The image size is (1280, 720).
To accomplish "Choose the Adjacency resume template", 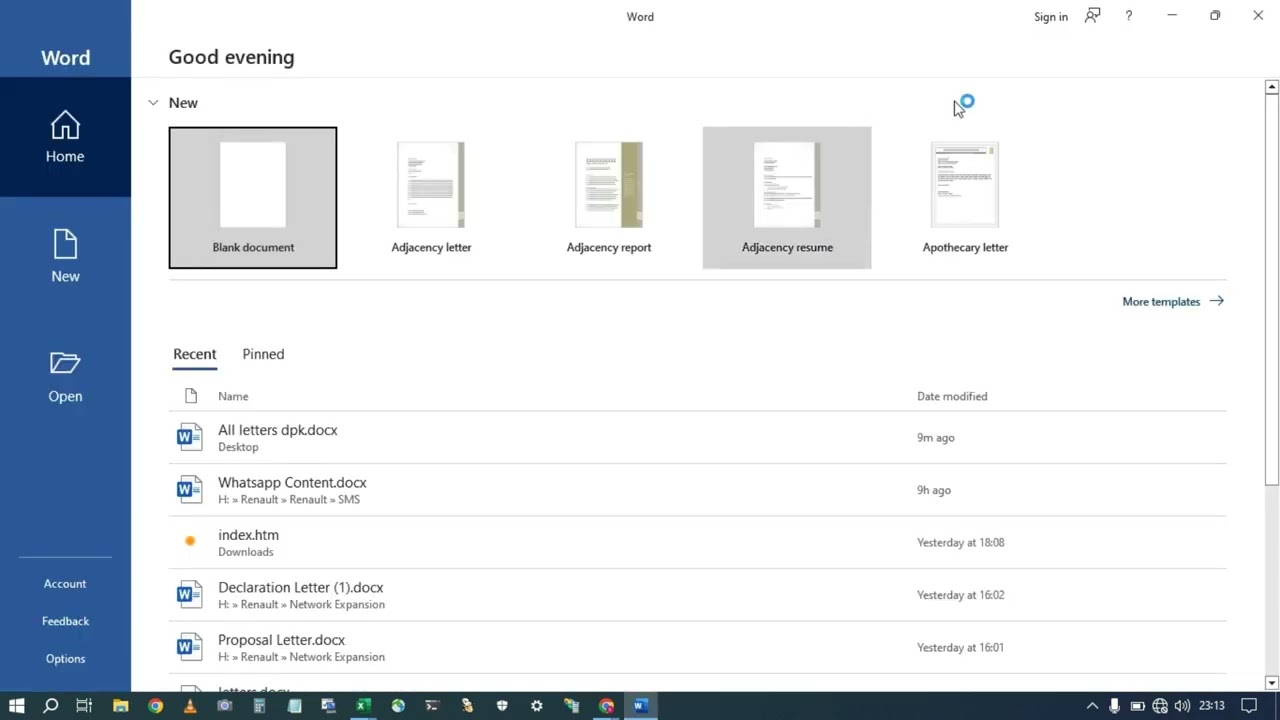I will coord(787,198).
